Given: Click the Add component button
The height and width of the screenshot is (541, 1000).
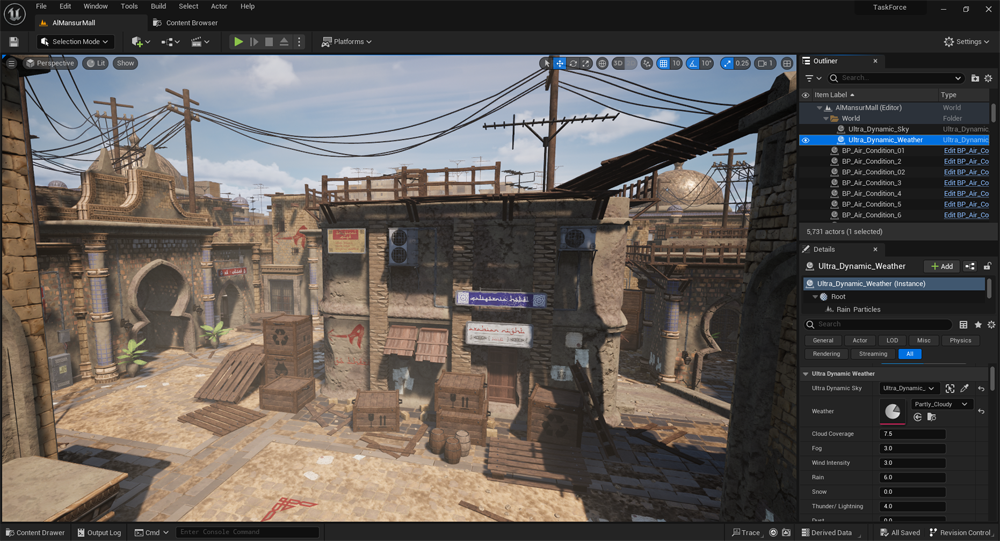Looking at the screenshot, I should [941, 266].
